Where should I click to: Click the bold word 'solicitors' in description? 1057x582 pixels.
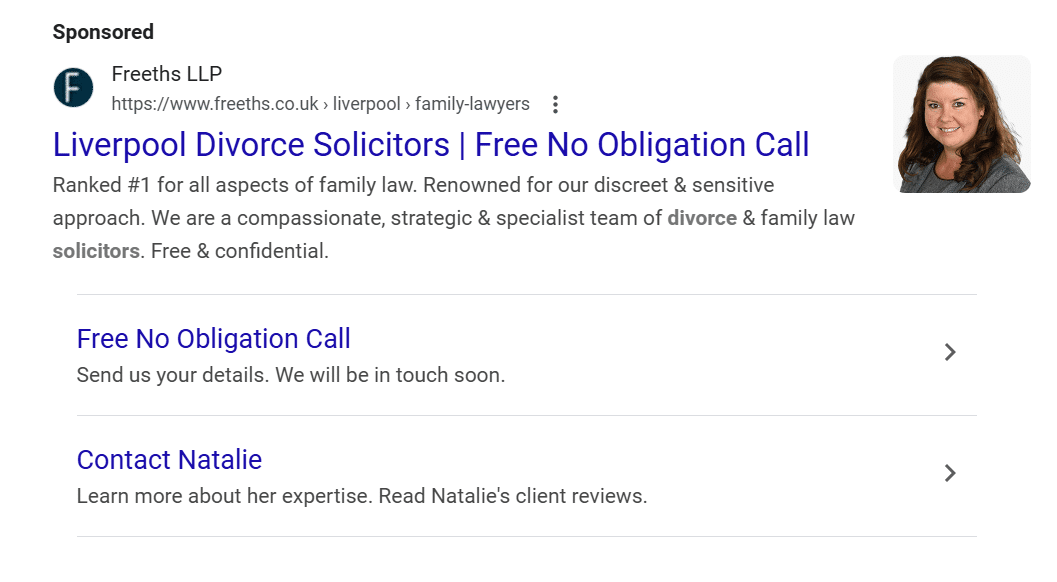[96, 251]
